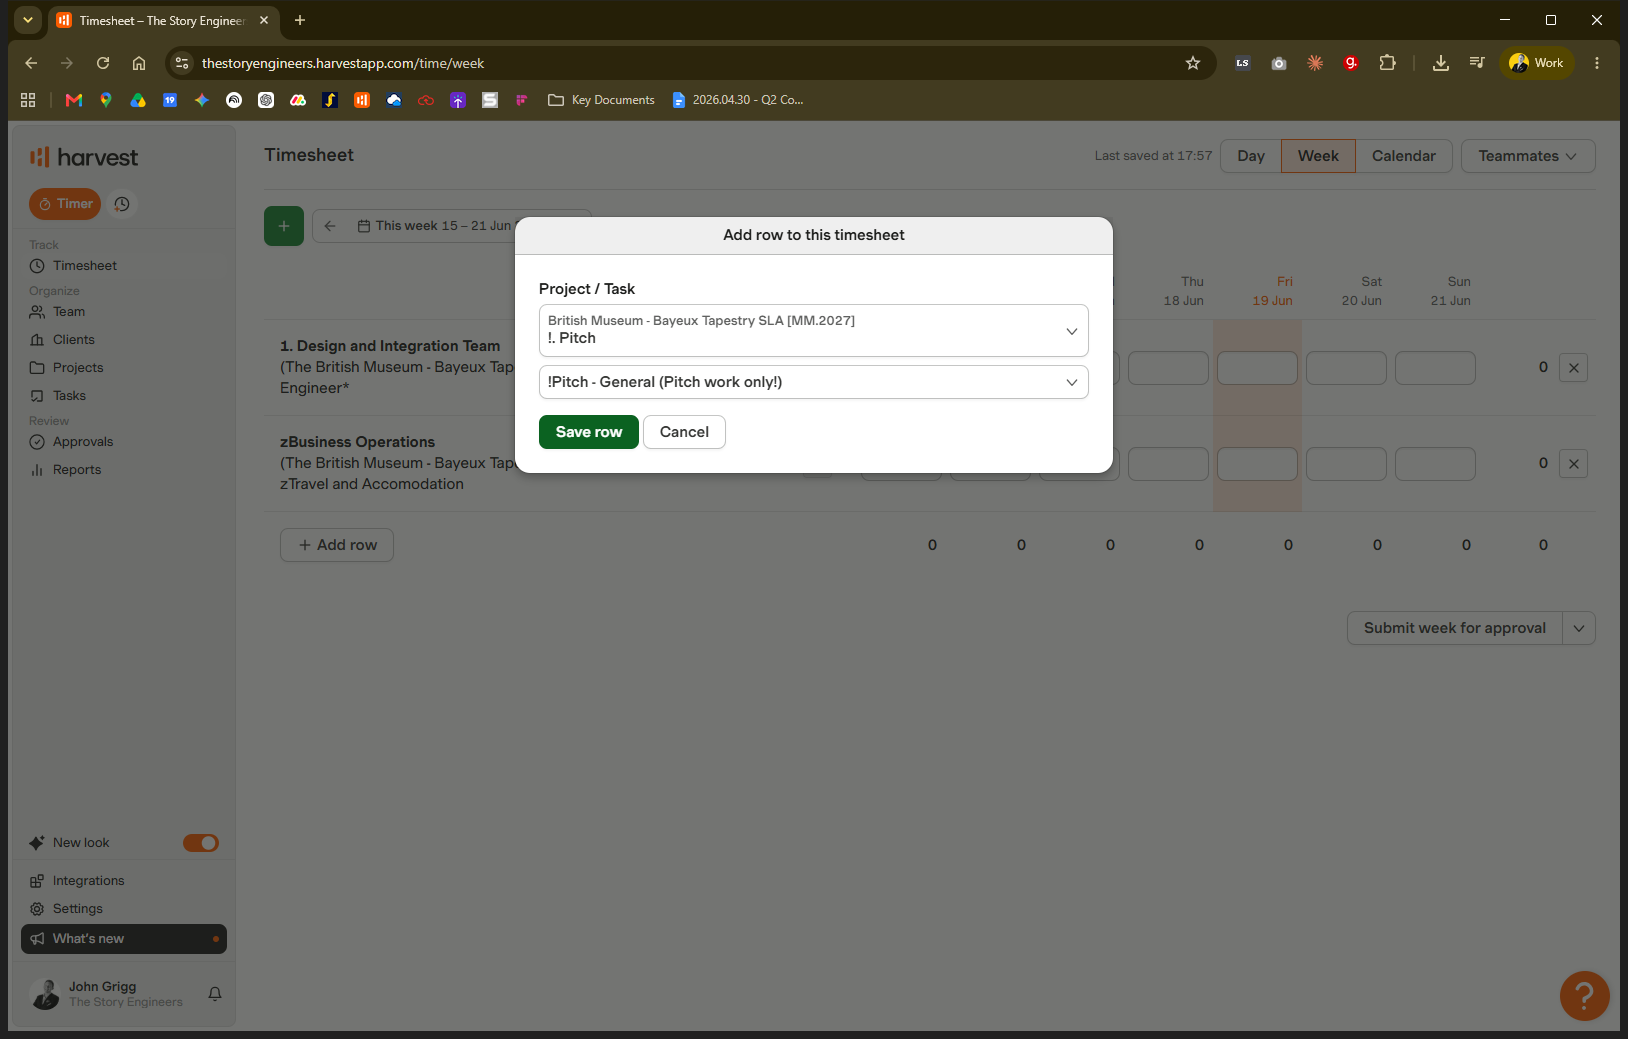Bookmark this page with the star icon

coord(1193,63)
